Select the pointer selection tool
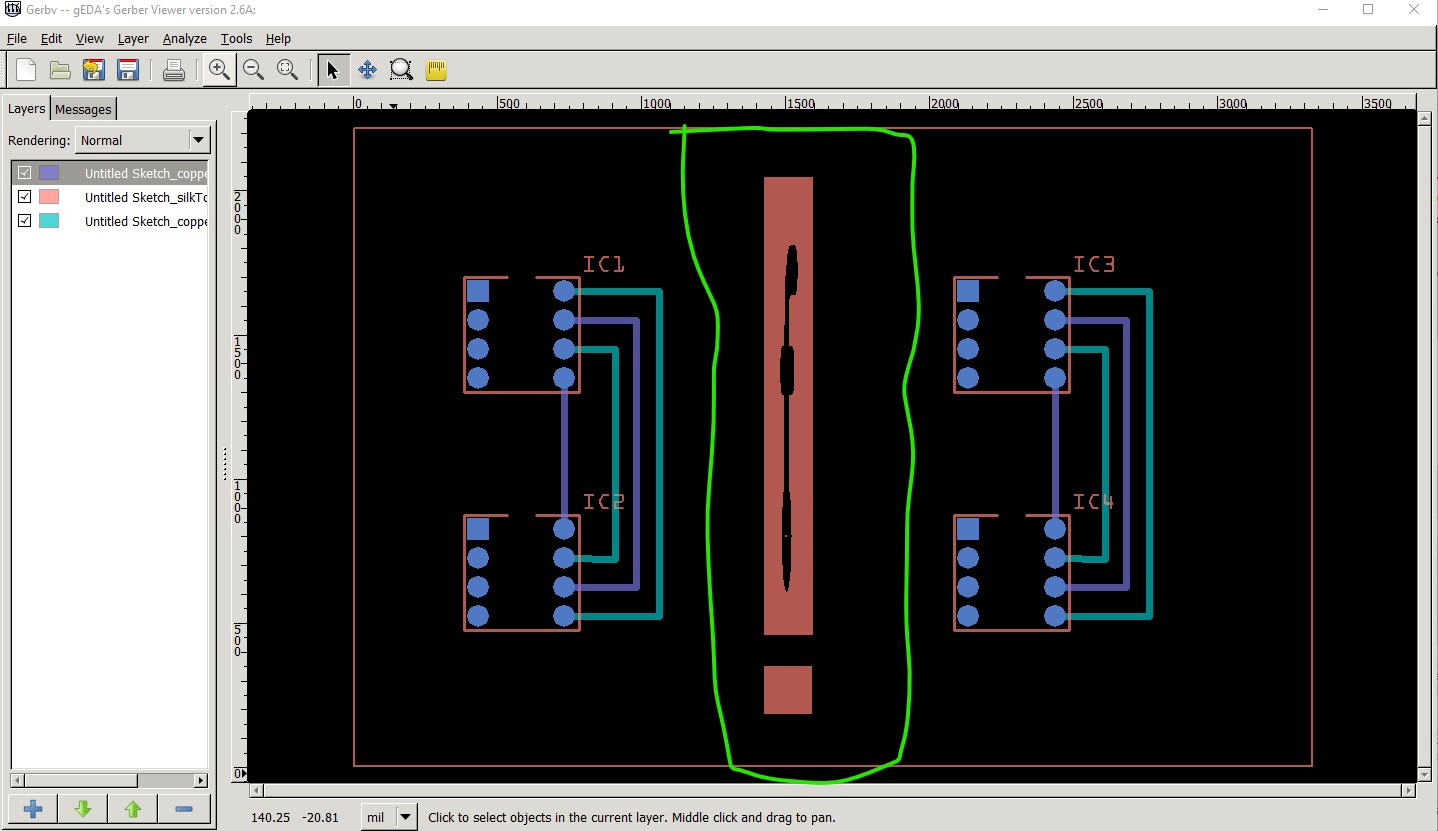Viewport: 1438px width, 831px height. (x=333, y=70)
